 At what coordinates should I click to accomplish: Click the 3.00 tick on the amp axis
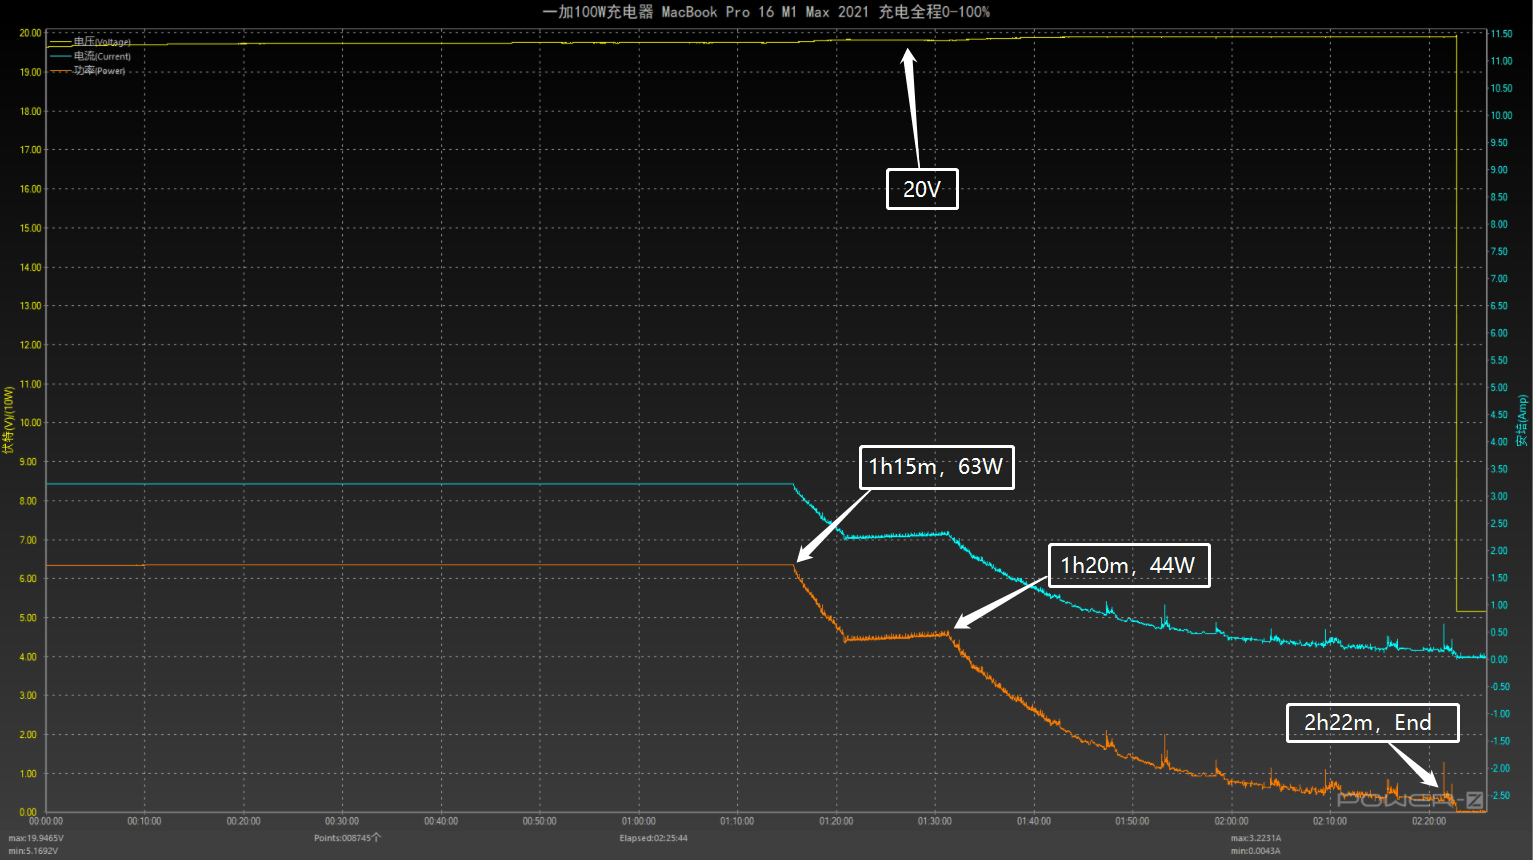click(1499, 497)
